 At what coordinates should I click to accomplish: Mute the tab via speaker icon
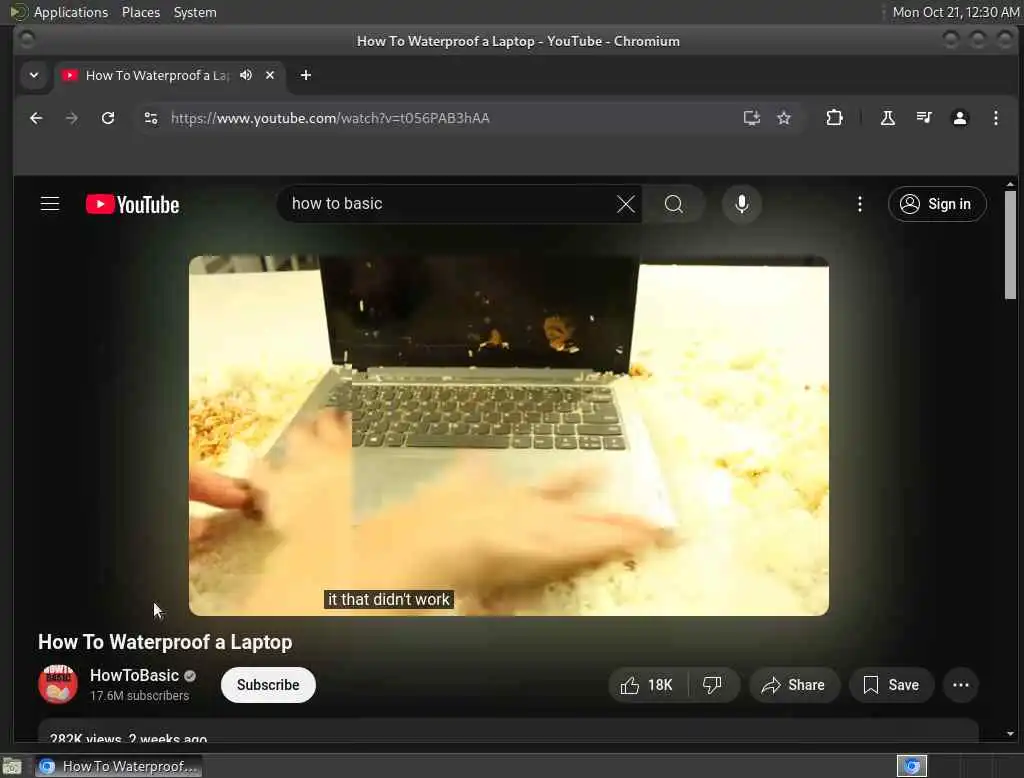pos(246,75)
